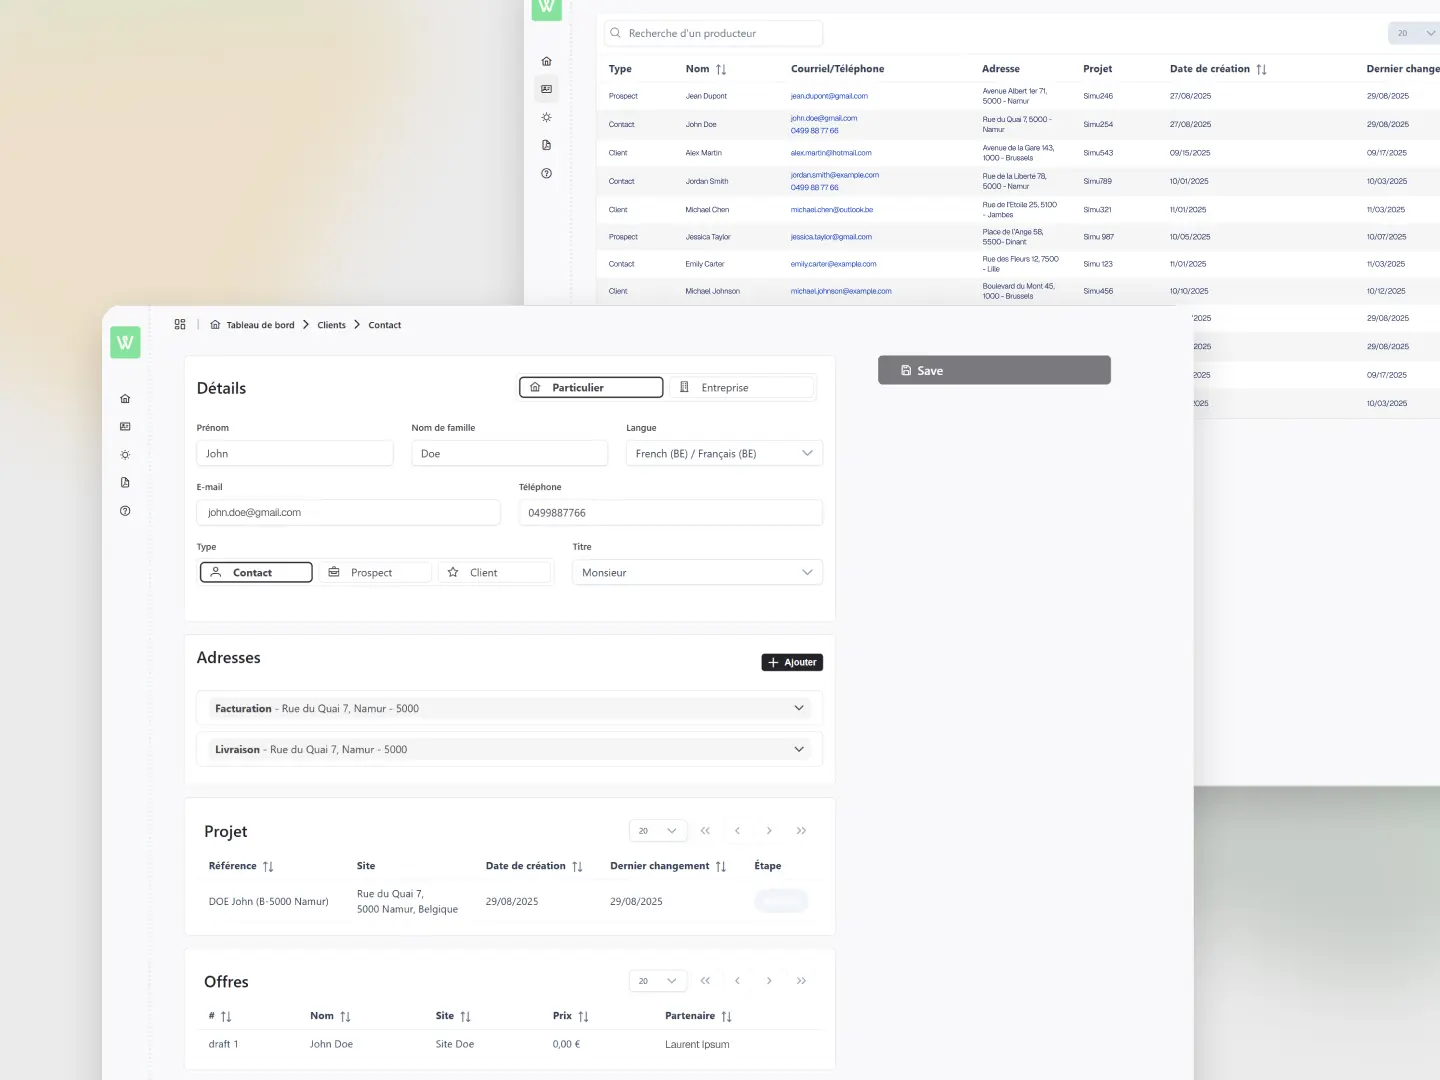Expand the Facturation address row

tap(509, 709)
